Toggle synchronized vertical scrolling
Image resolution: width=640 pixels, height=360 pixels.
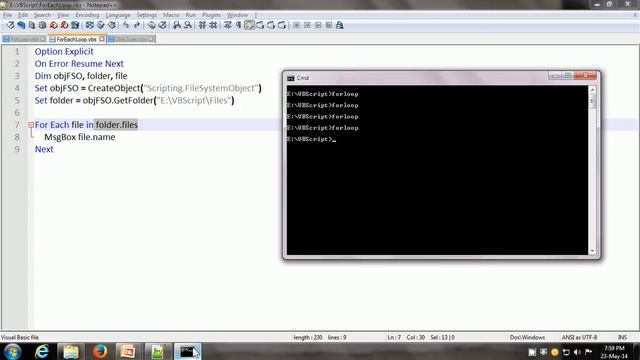tap(202, 25)
